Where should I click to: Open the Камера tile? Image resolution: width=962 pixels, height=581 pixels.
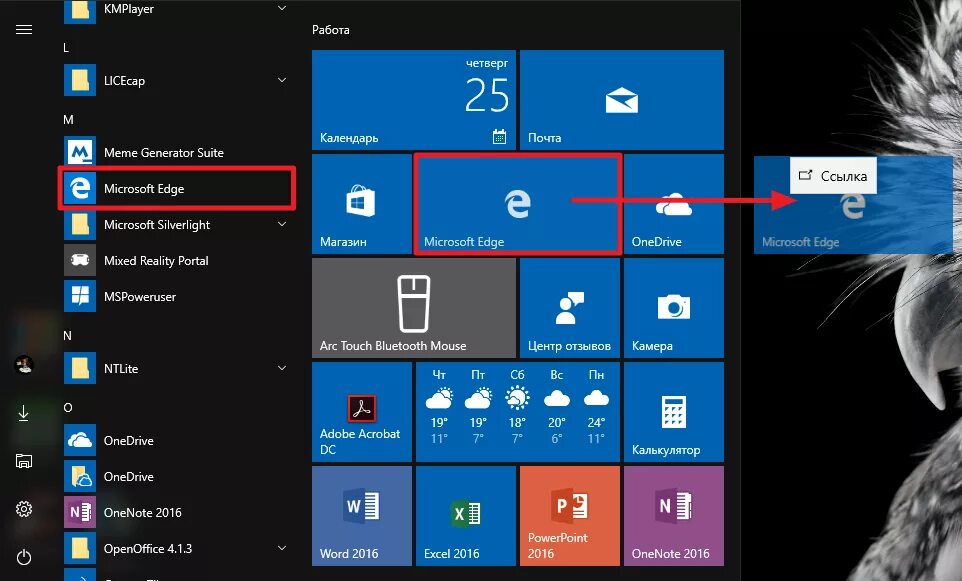tap(674, 308)
